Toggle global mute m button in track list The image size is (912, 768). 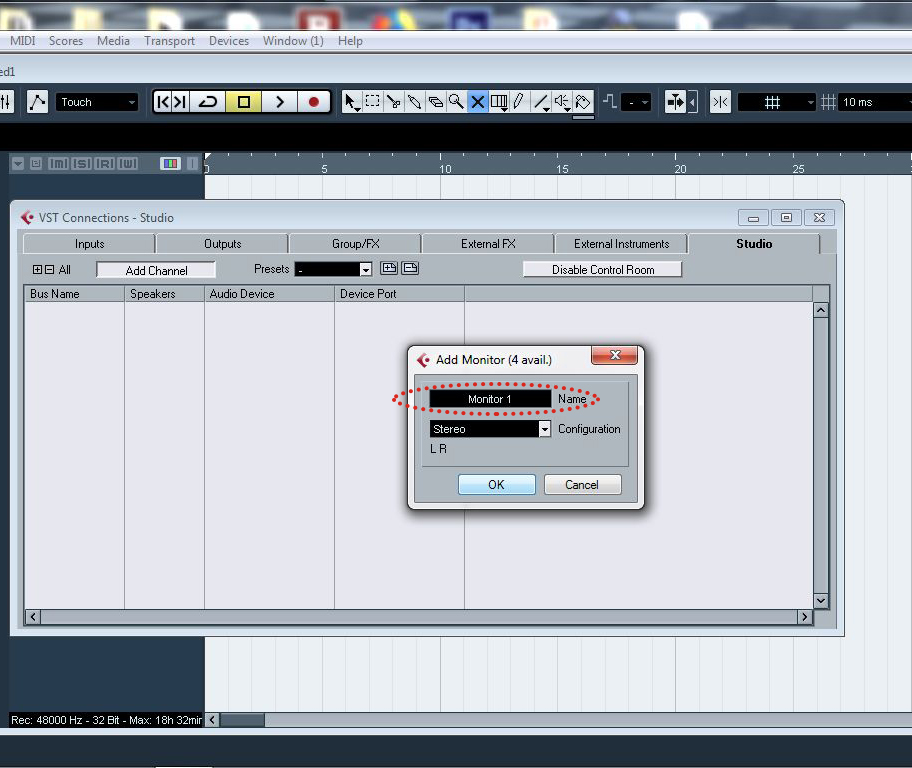[x=58, y=164]
